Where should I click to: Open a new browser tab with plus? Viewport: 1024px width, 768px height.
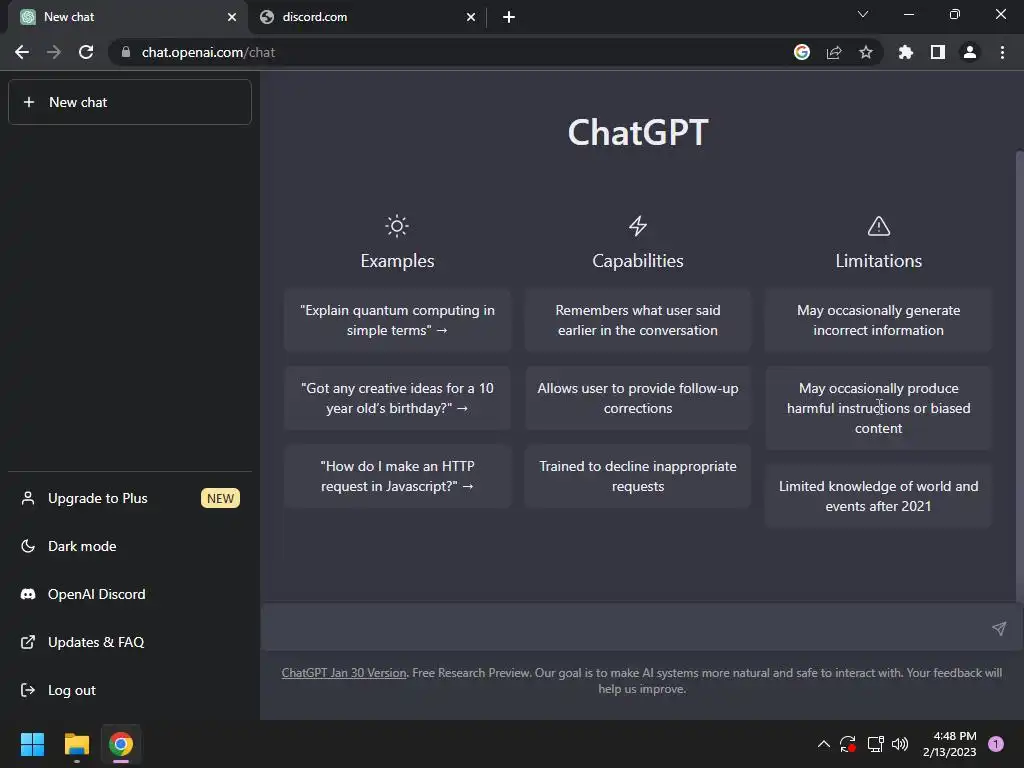click(509, 17)
